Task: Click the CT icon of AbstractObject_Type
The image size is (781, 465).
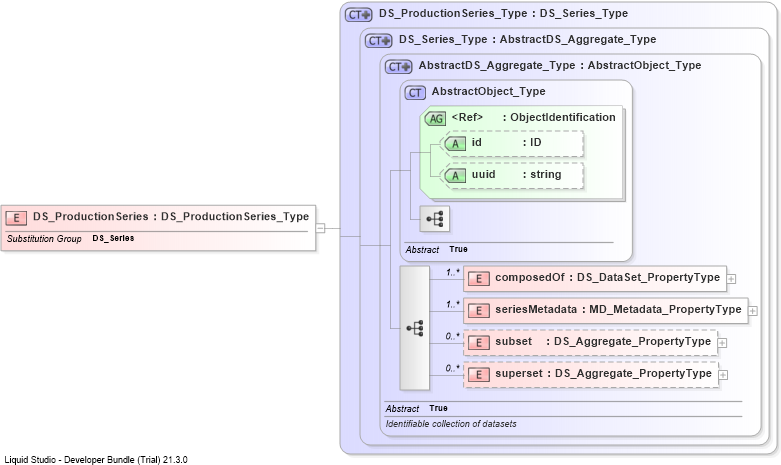Action: [x=415, y=93]
